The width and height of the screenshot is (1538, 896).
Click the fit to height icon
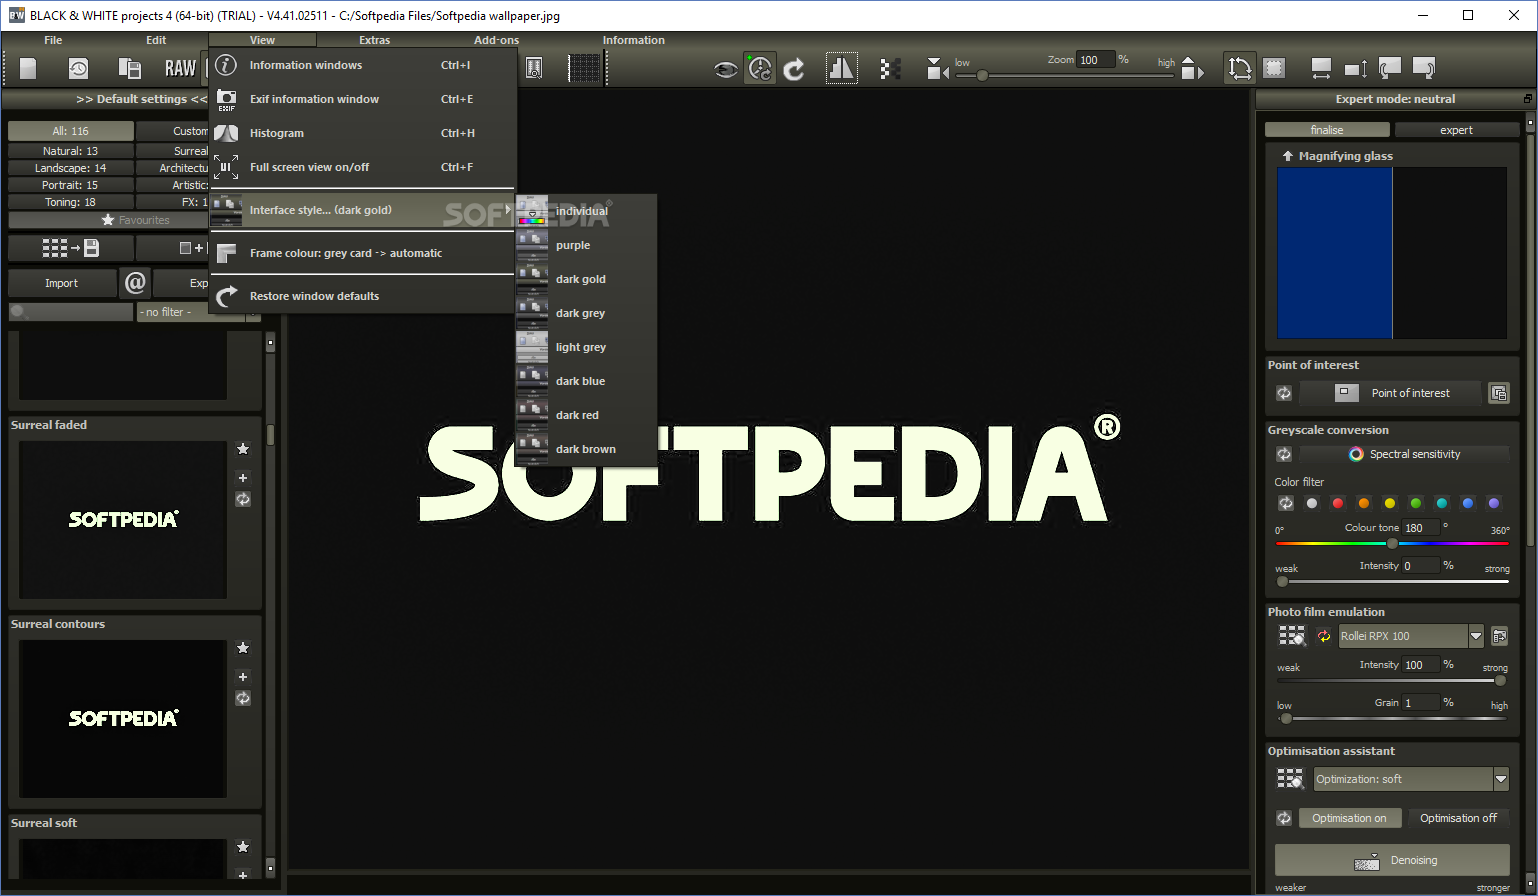(1356, 69)
